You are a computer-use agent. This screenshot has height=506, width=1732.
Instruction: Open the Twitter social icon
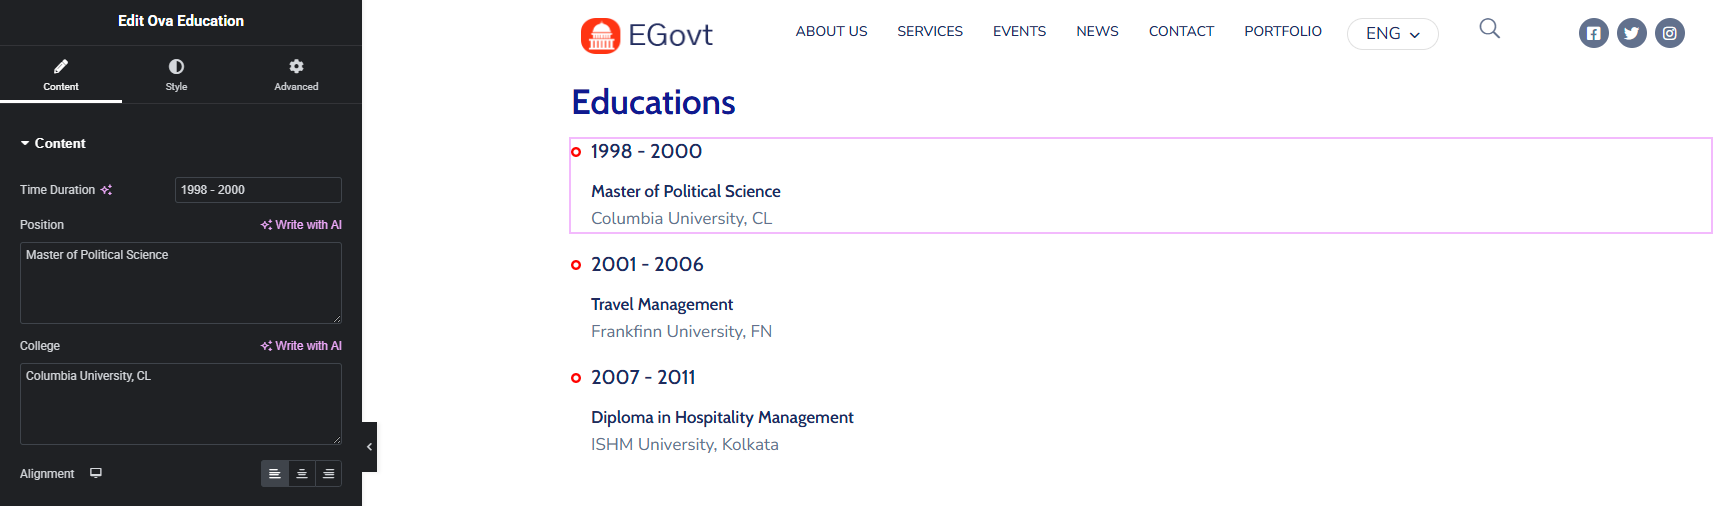1632,33
